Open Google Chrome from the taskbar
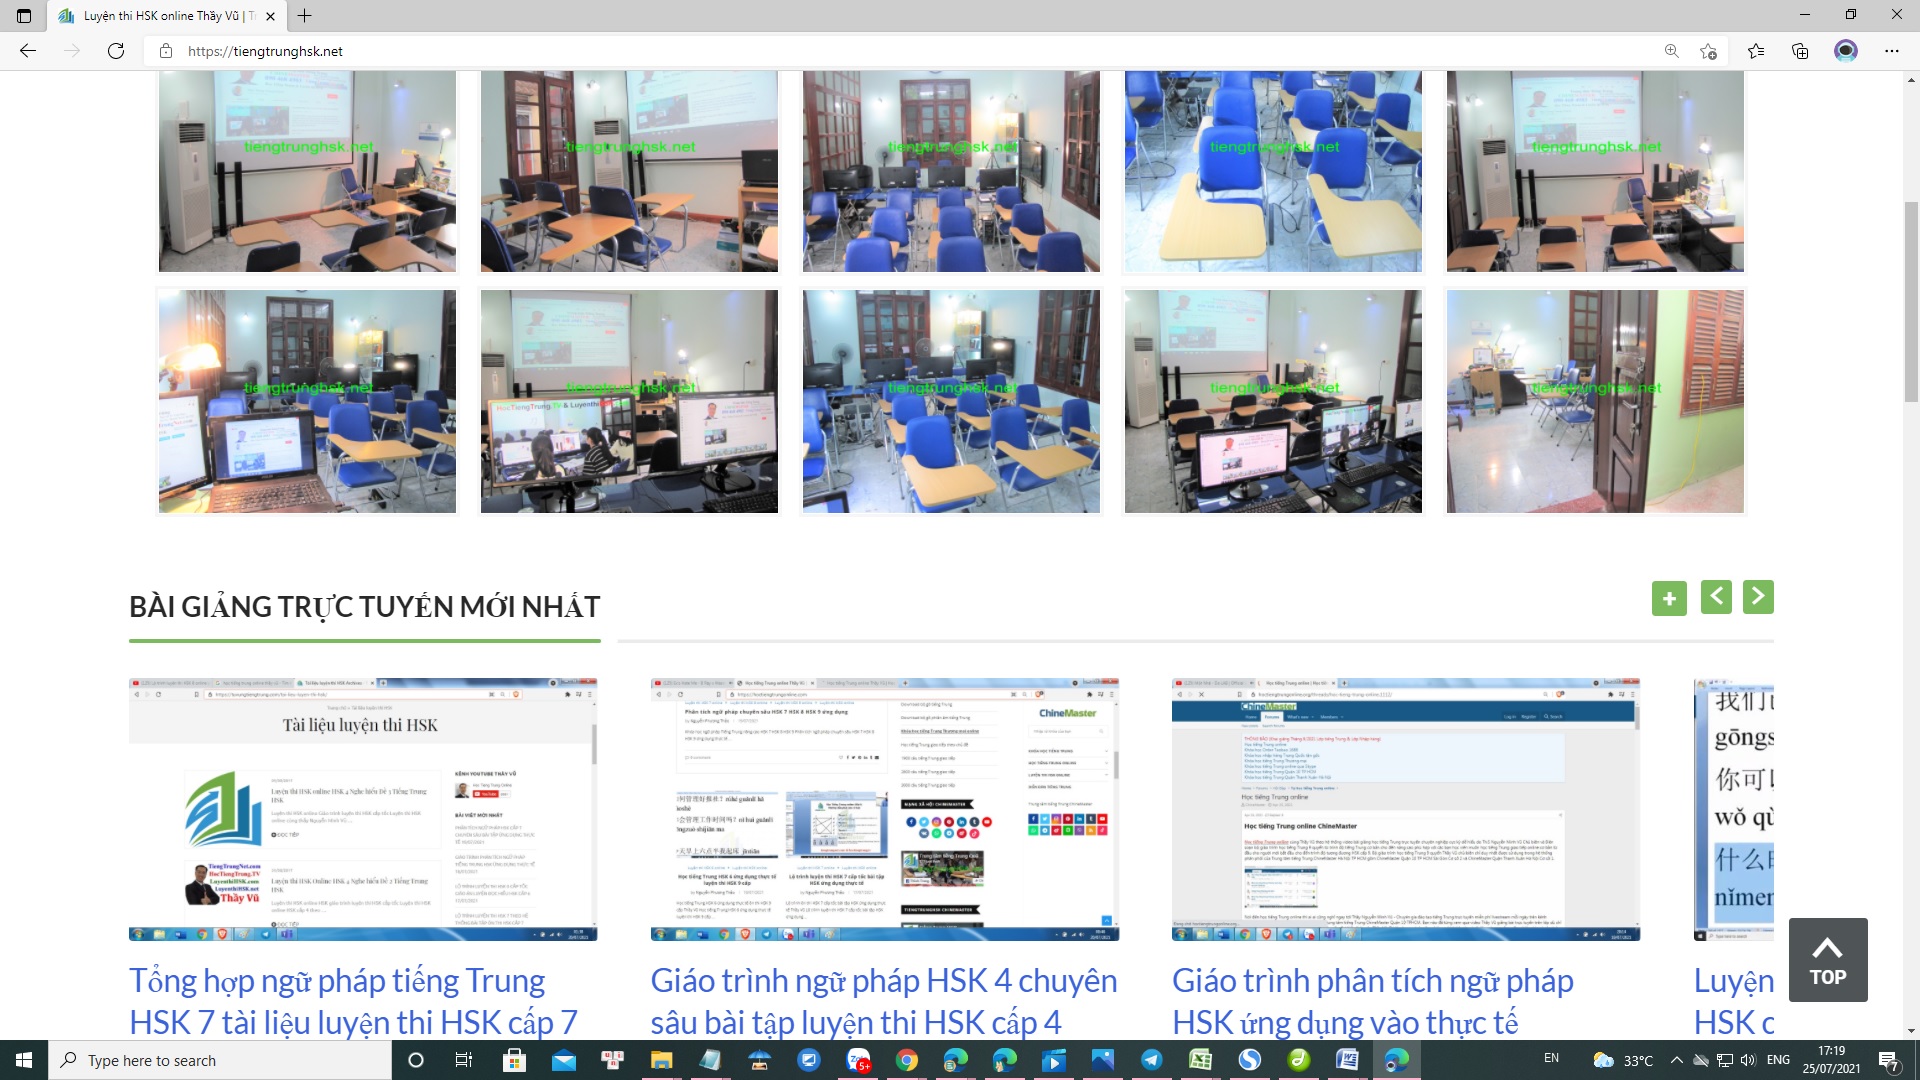The height and width of the screenshot is (1080, 1920). pyautogui.click(x=907, y=1060)
